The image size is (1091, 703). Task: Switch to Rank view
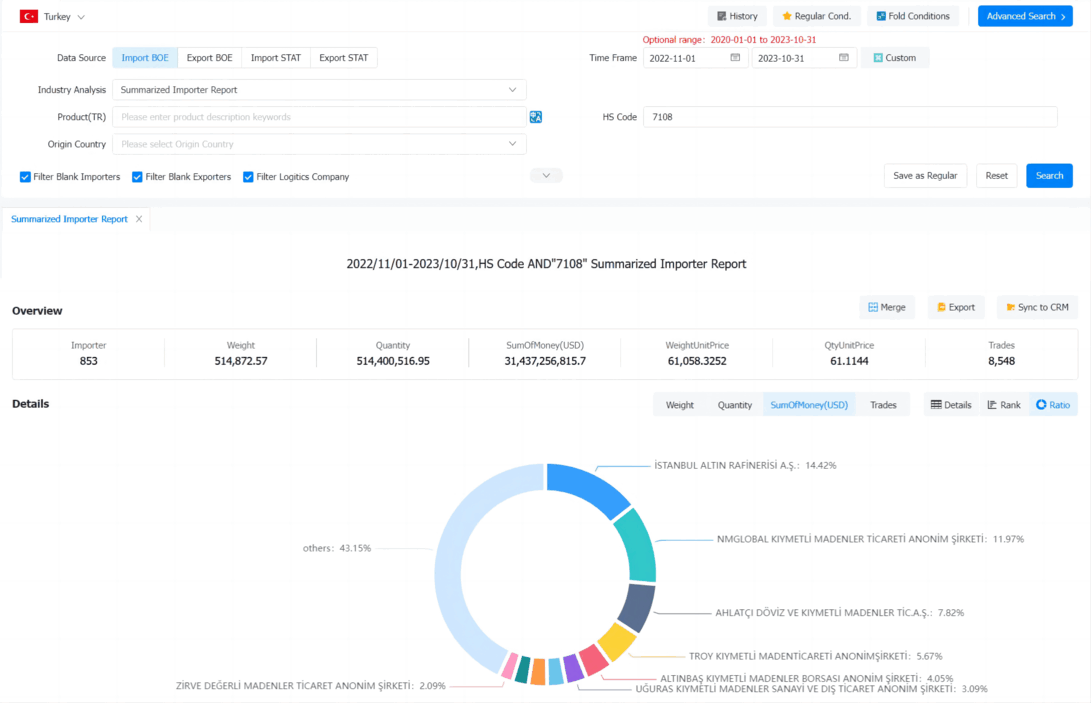(x=1003, y=404)
